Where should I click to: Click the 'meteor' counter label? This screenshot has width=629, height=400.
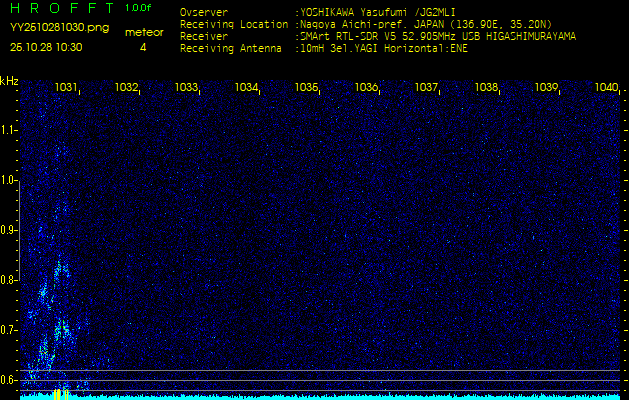point(144,33)
